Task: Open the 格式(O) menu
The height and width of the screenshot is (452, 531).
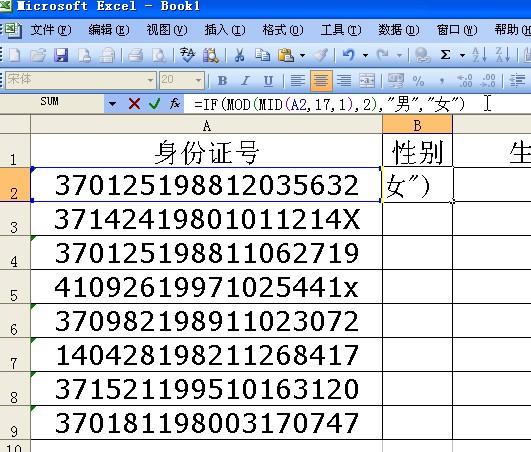Action: tap(282, 30)
